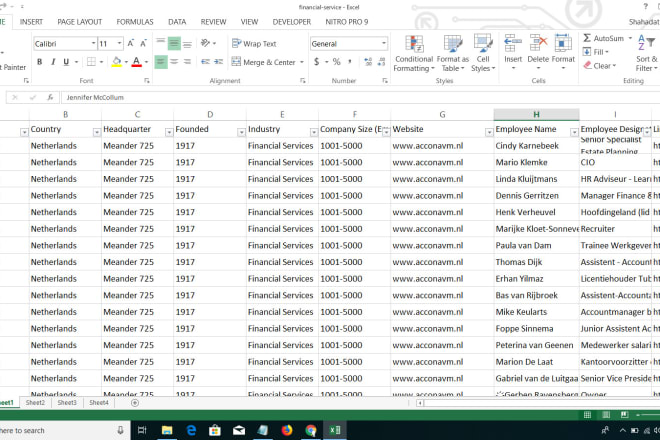This screenshot has width=660, height=440.
Task: Select cell Mario Klemke
Action: point(536,162)
